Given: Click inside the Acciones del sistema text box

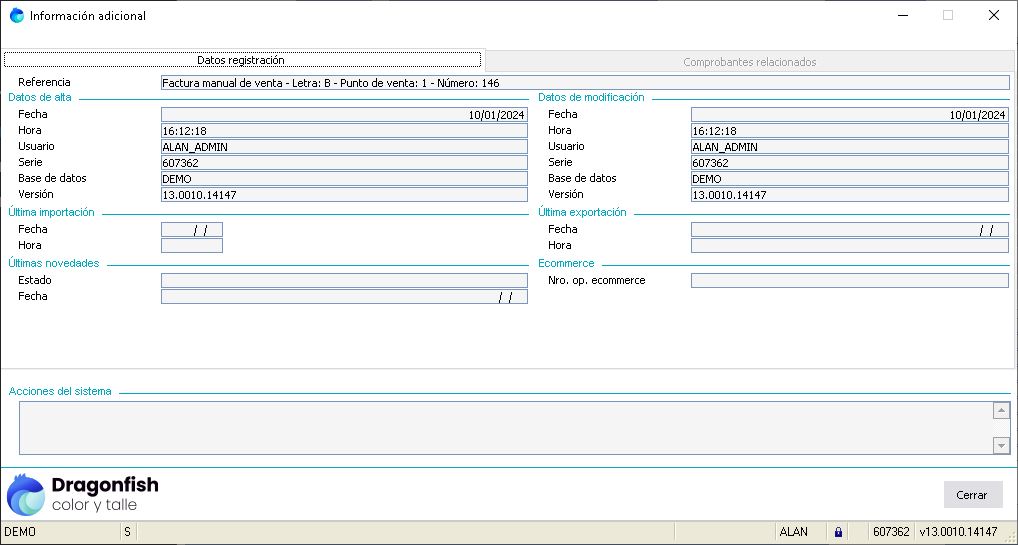Looking at the screenshot, I should (505, 428).
